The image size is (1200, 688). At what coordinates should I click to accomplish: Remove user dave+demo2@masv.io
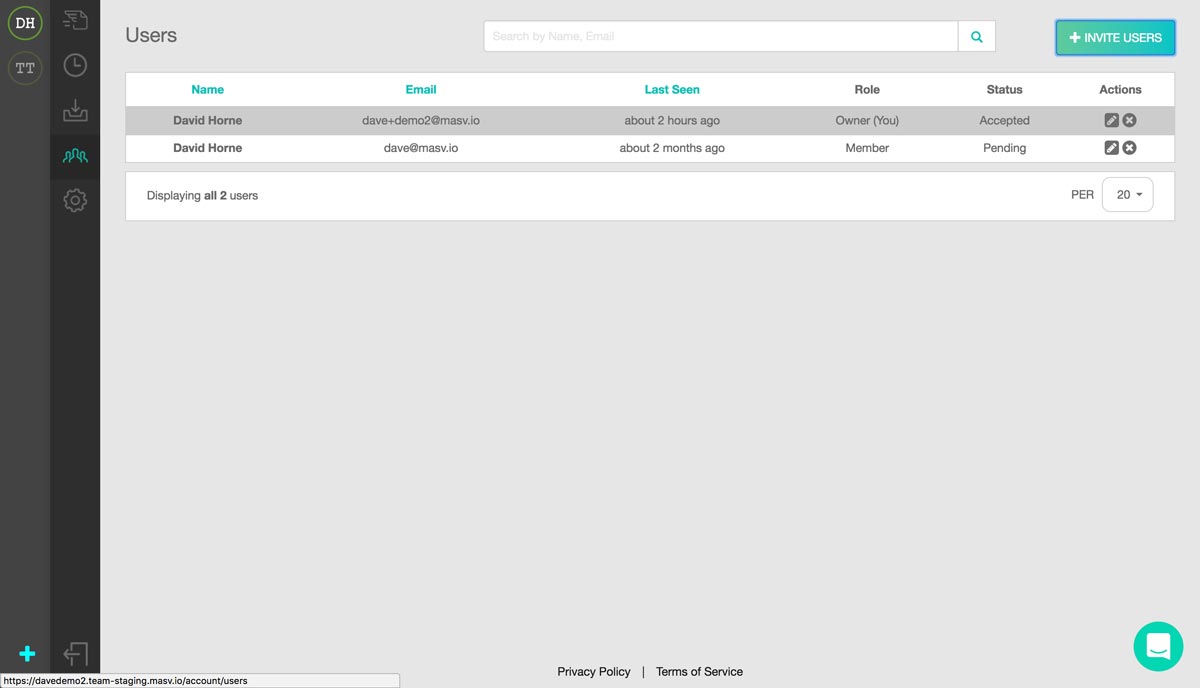point(1129,120)
